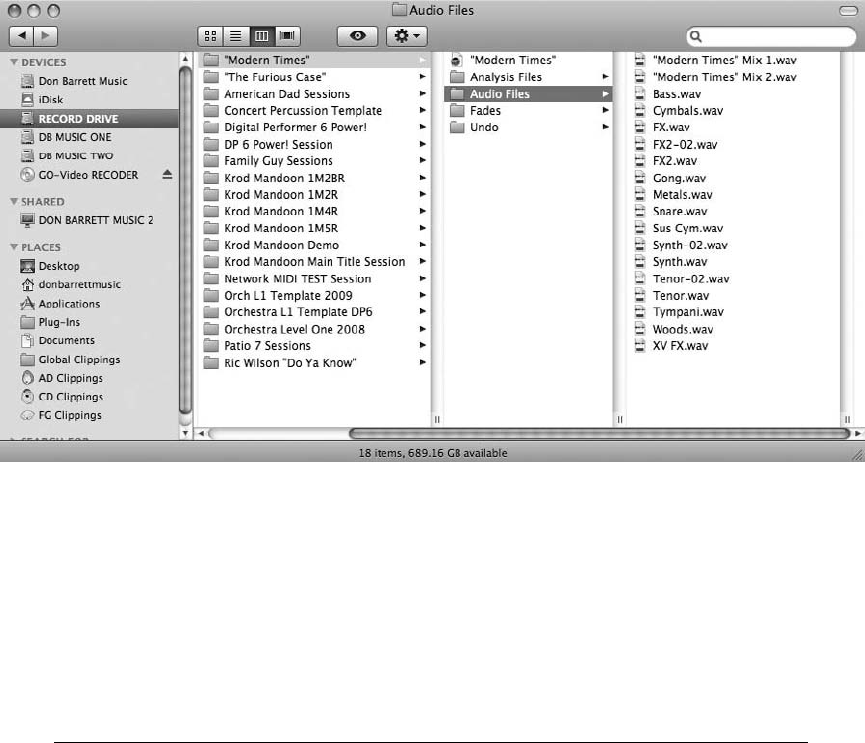Image resolution: width=865 pixels, height=743 pixels.
Task: Click first column width resize handle
Action: click(x=437, y=420)
